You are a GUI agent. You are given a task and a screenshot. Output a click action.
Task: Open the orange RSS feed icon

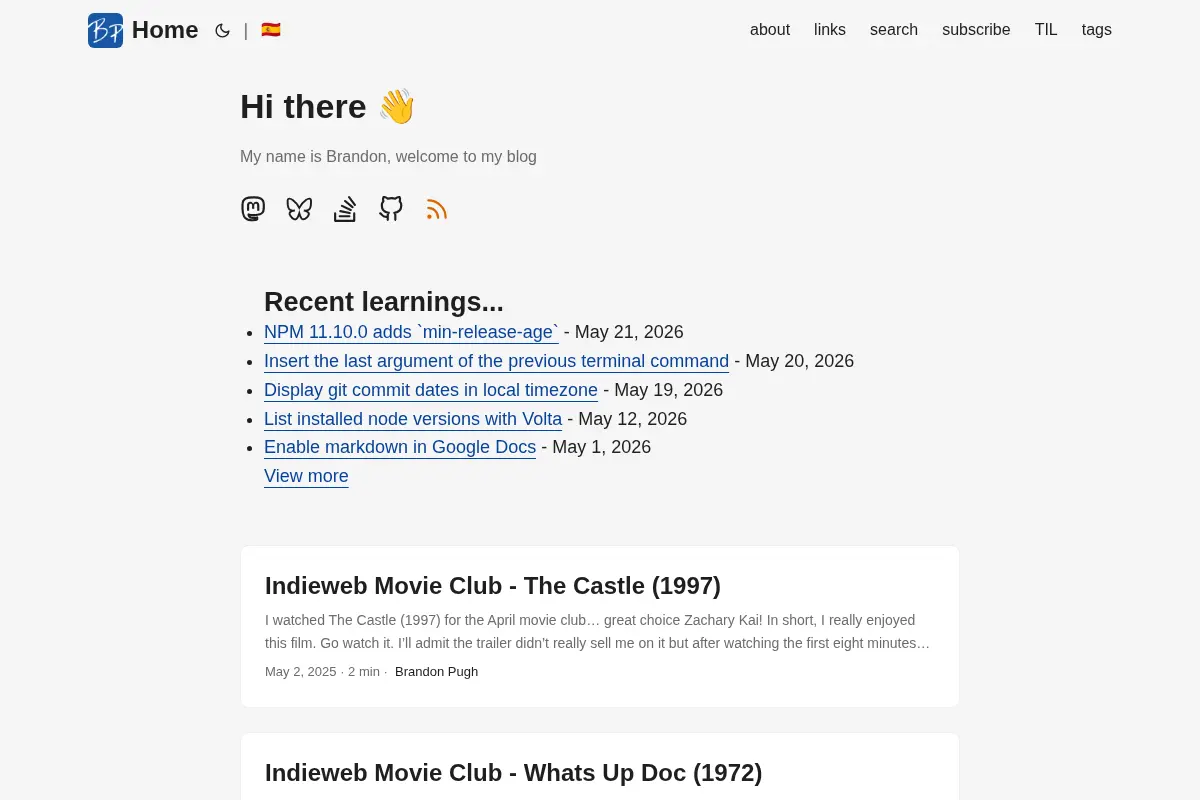437,209
